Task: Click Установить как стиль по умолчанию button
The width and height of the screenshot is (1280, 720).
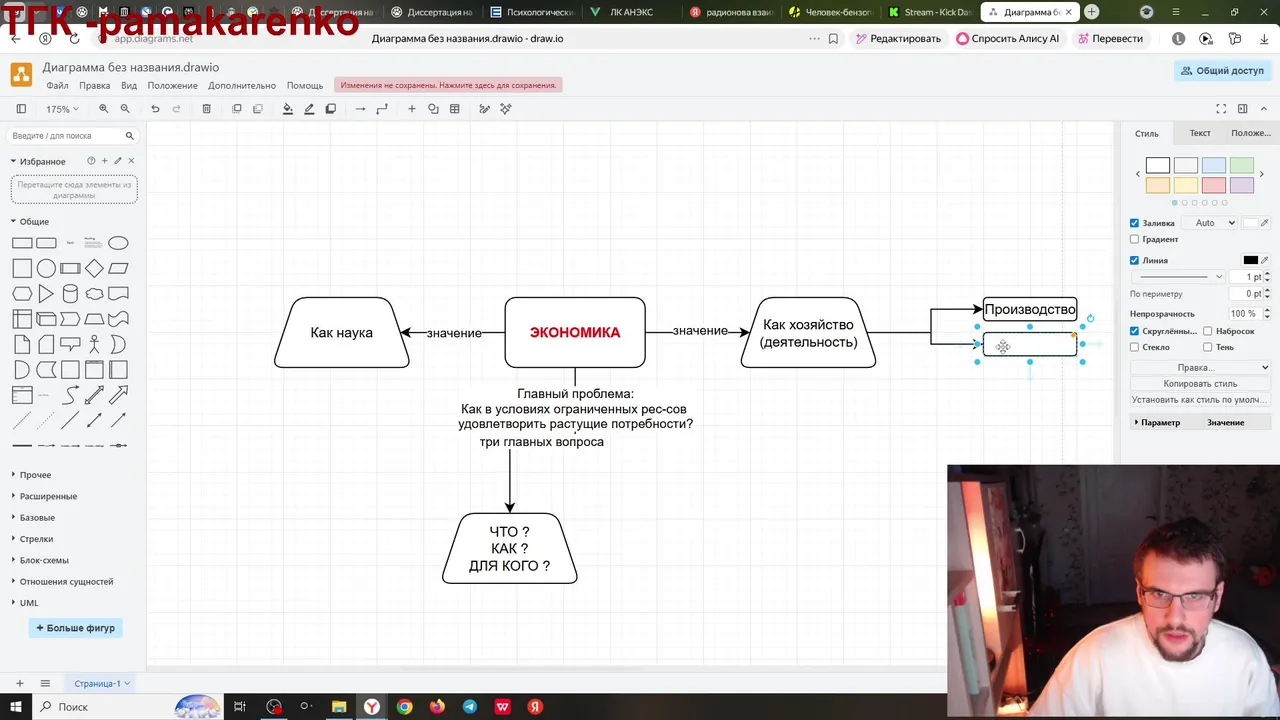Action: point(1200,400)
